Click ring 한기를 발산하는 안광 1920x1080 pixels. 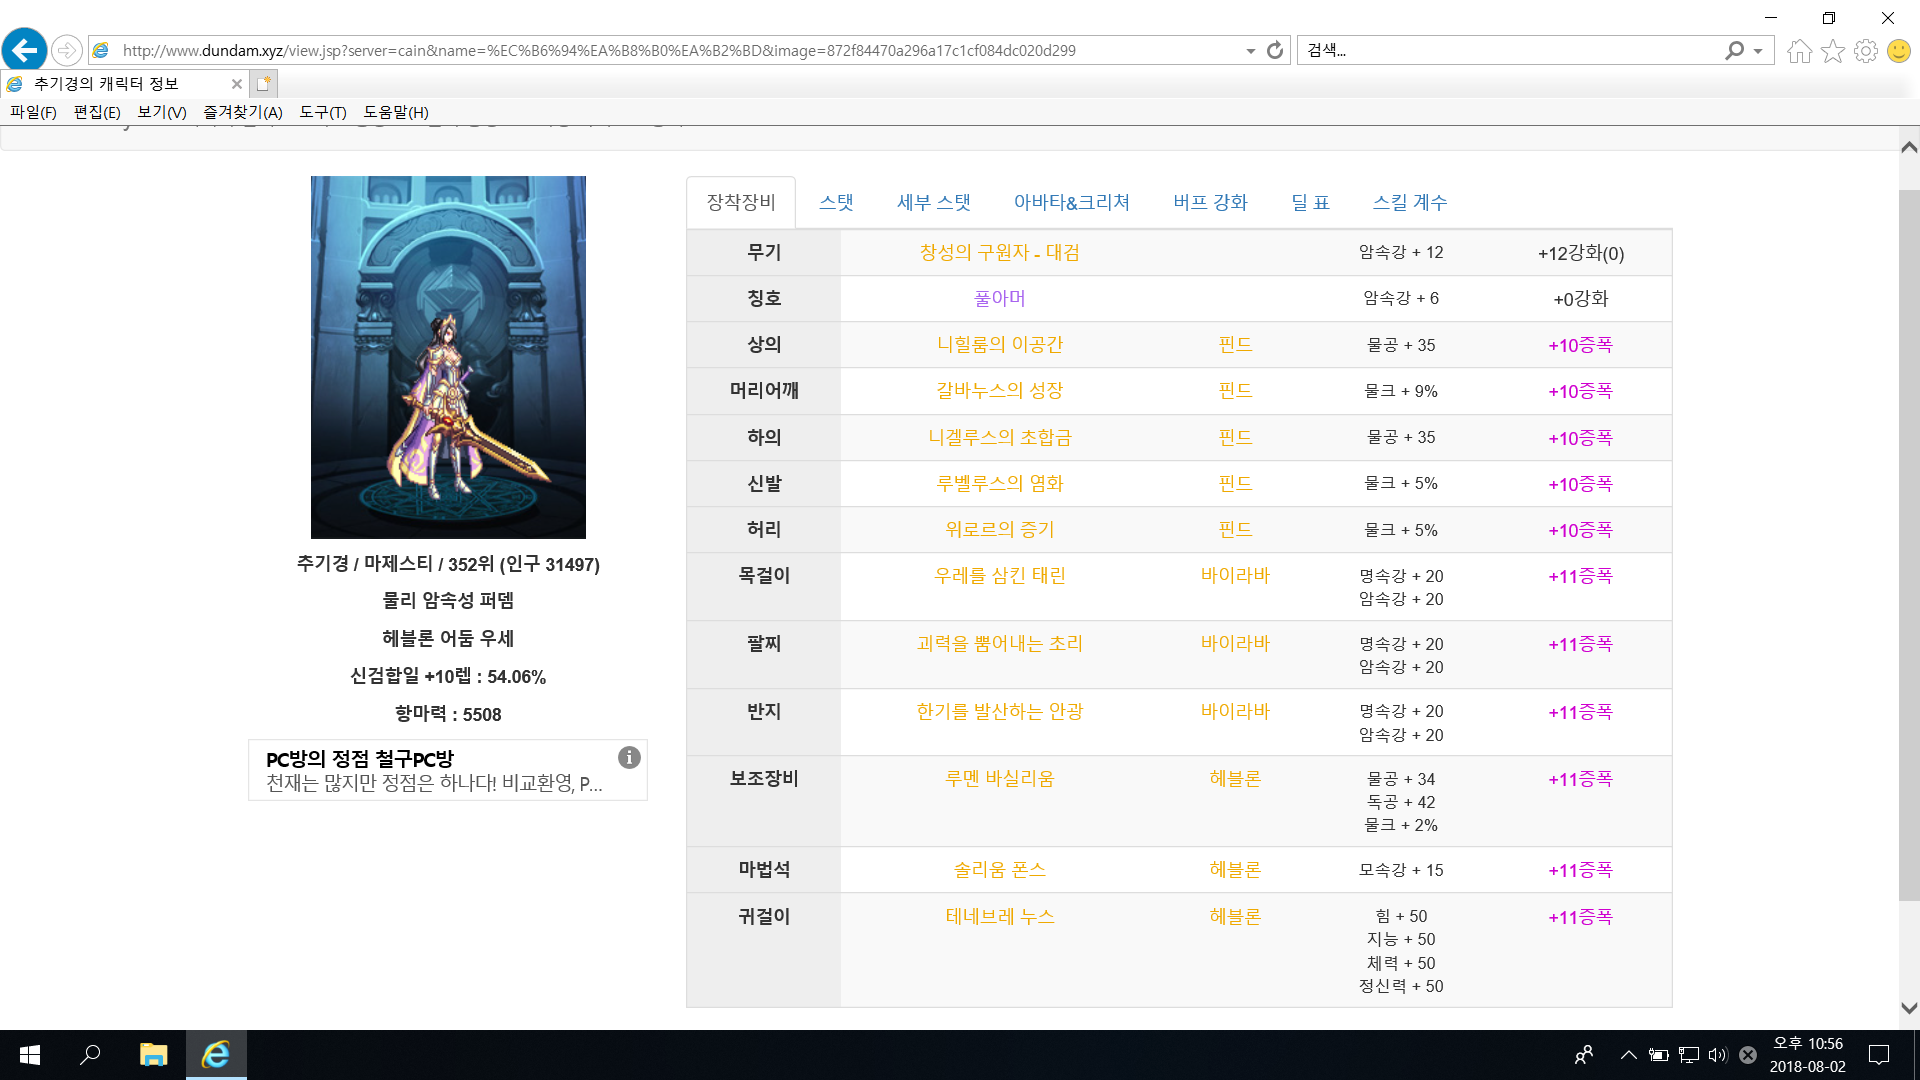click(1000, 711)
